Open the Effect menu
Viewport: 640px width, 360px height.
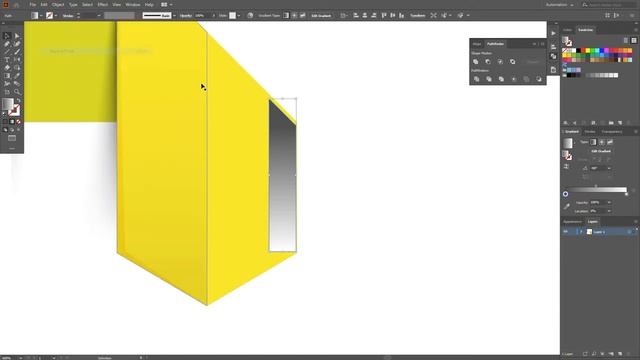102,4
